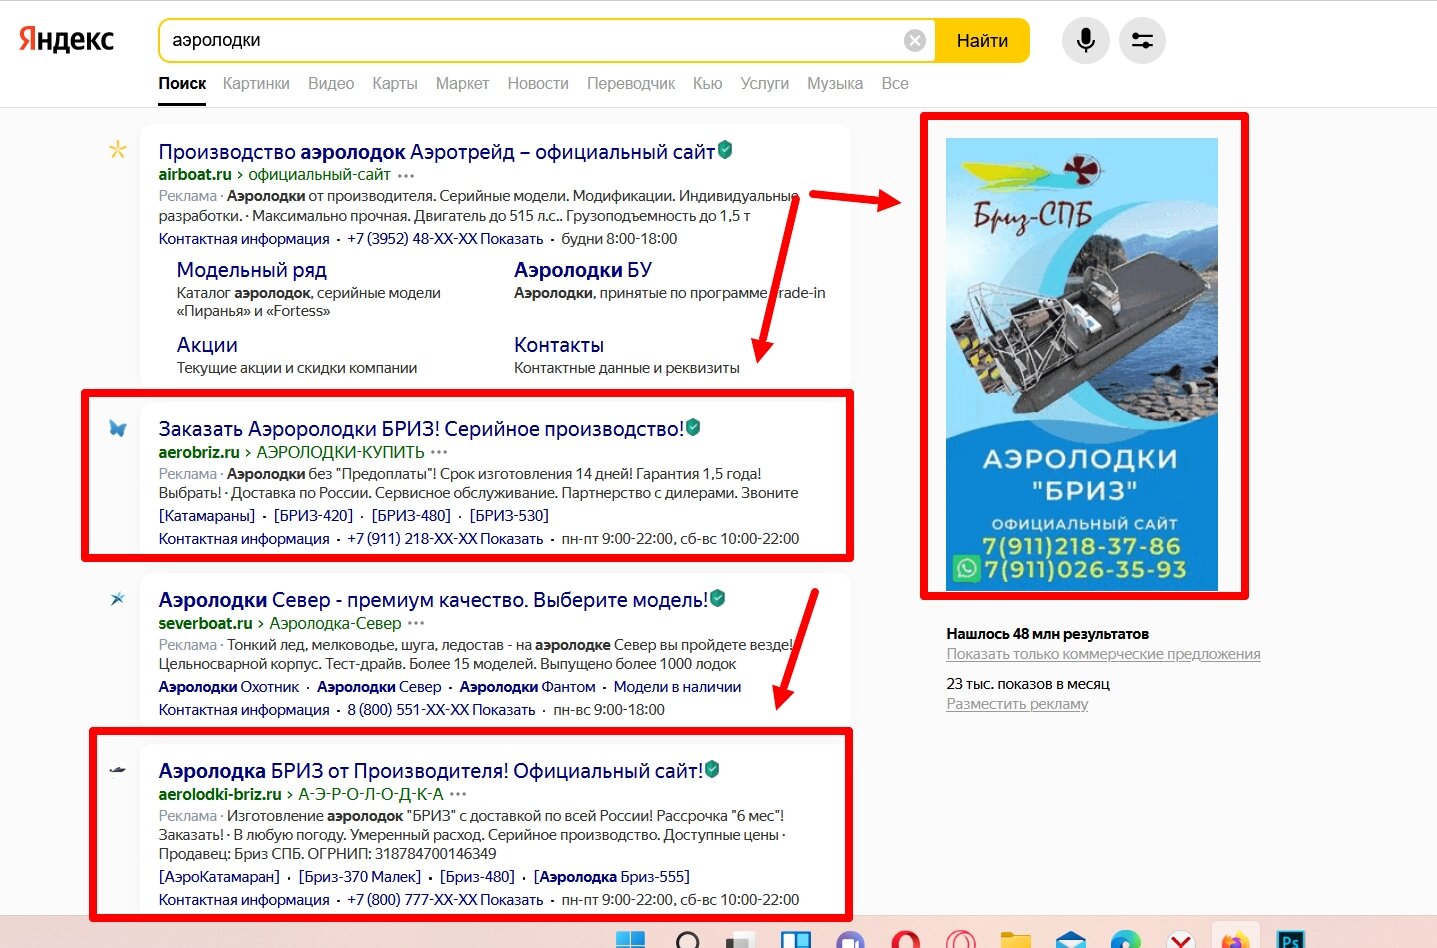
Task: Open Модельный ряд sitelink
Action: [252, 270]
